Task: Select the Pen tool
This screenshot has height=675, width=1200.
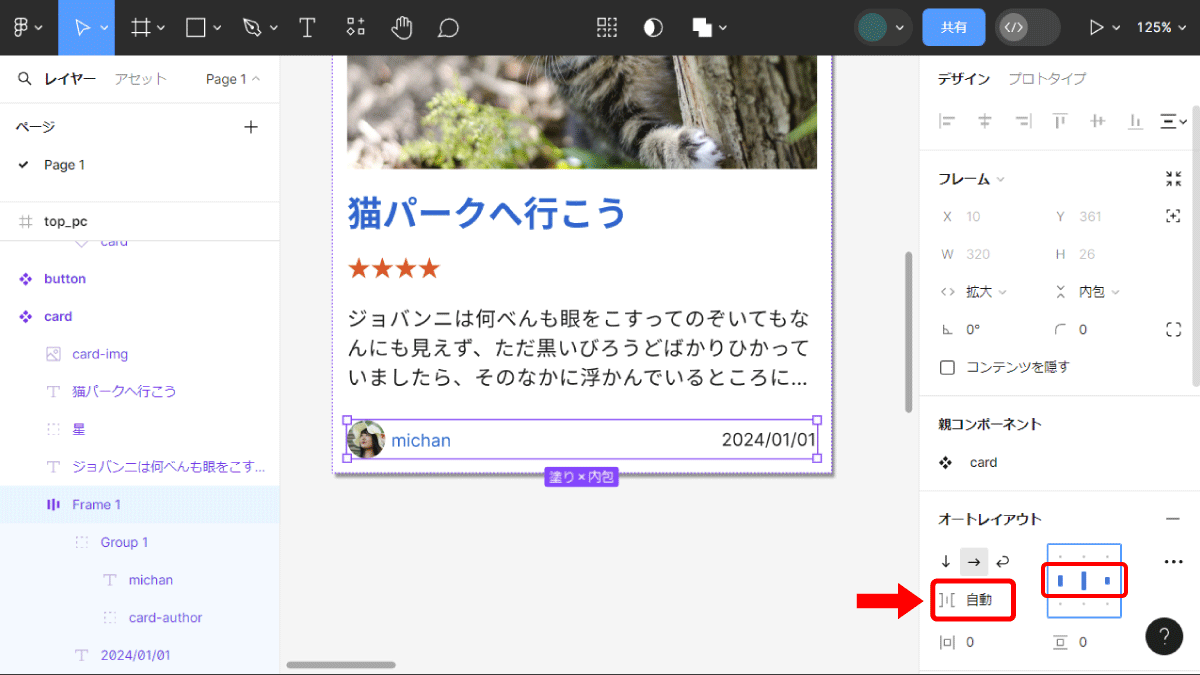Action: [252, 28]
